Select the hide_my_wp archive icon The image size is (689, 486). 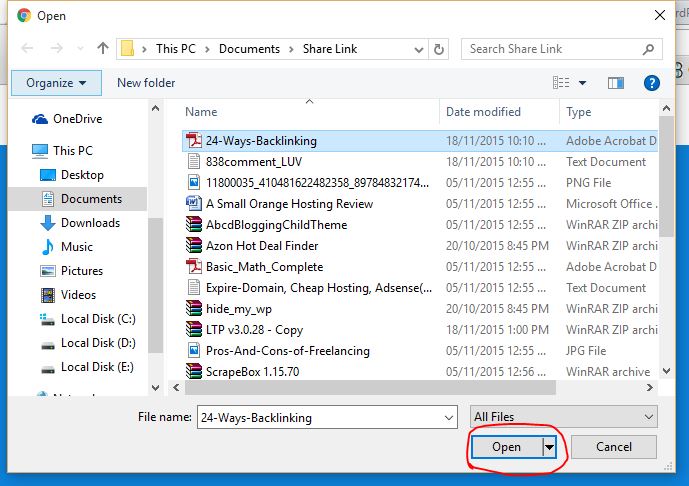click(193, 308)
